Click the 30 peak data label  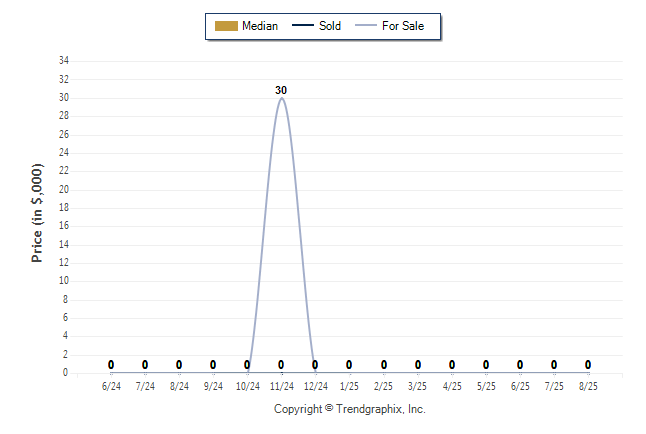point(281,90)
